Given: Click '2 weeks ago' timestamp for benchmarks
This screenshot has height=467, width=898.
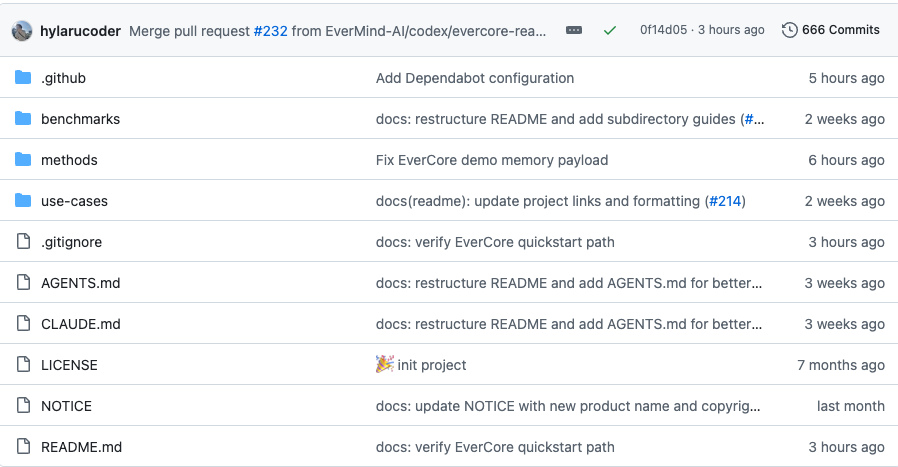Looking at the screenshot, I should pyautogui.click(x=845, y=119).
